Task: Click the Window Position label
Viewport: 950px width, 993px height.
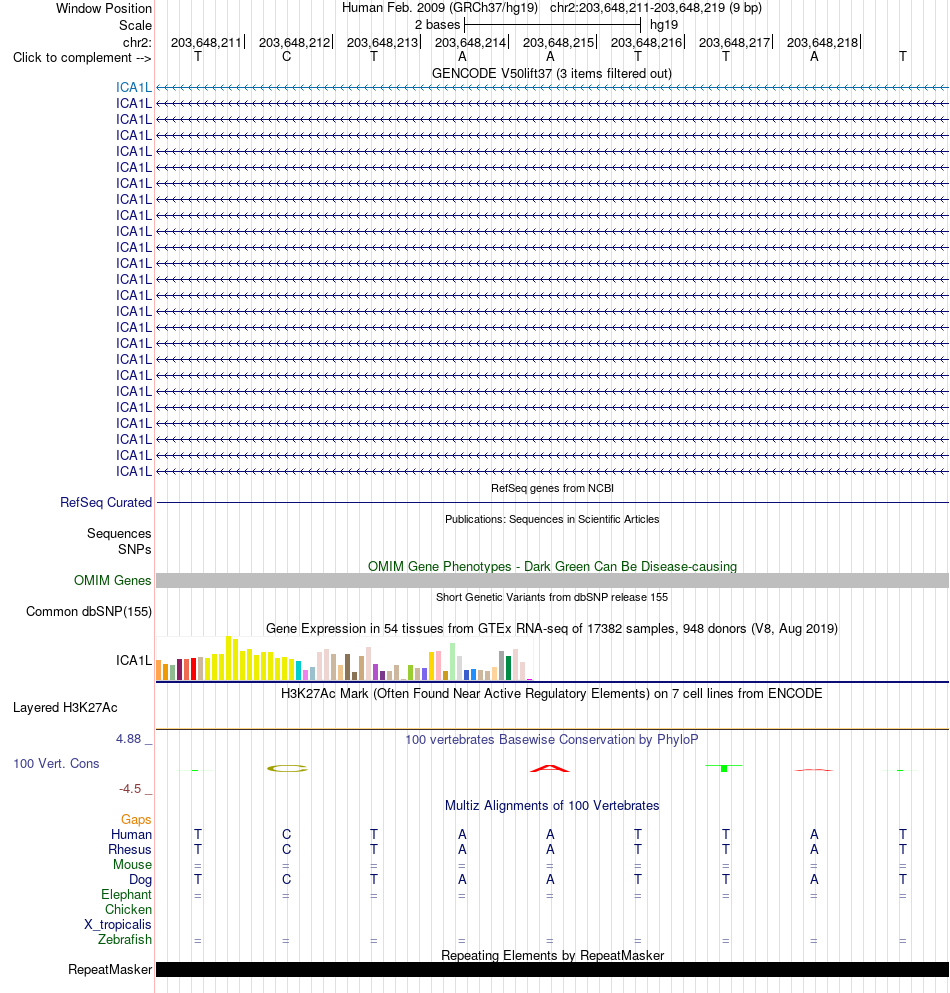Action: click(104, 8)
